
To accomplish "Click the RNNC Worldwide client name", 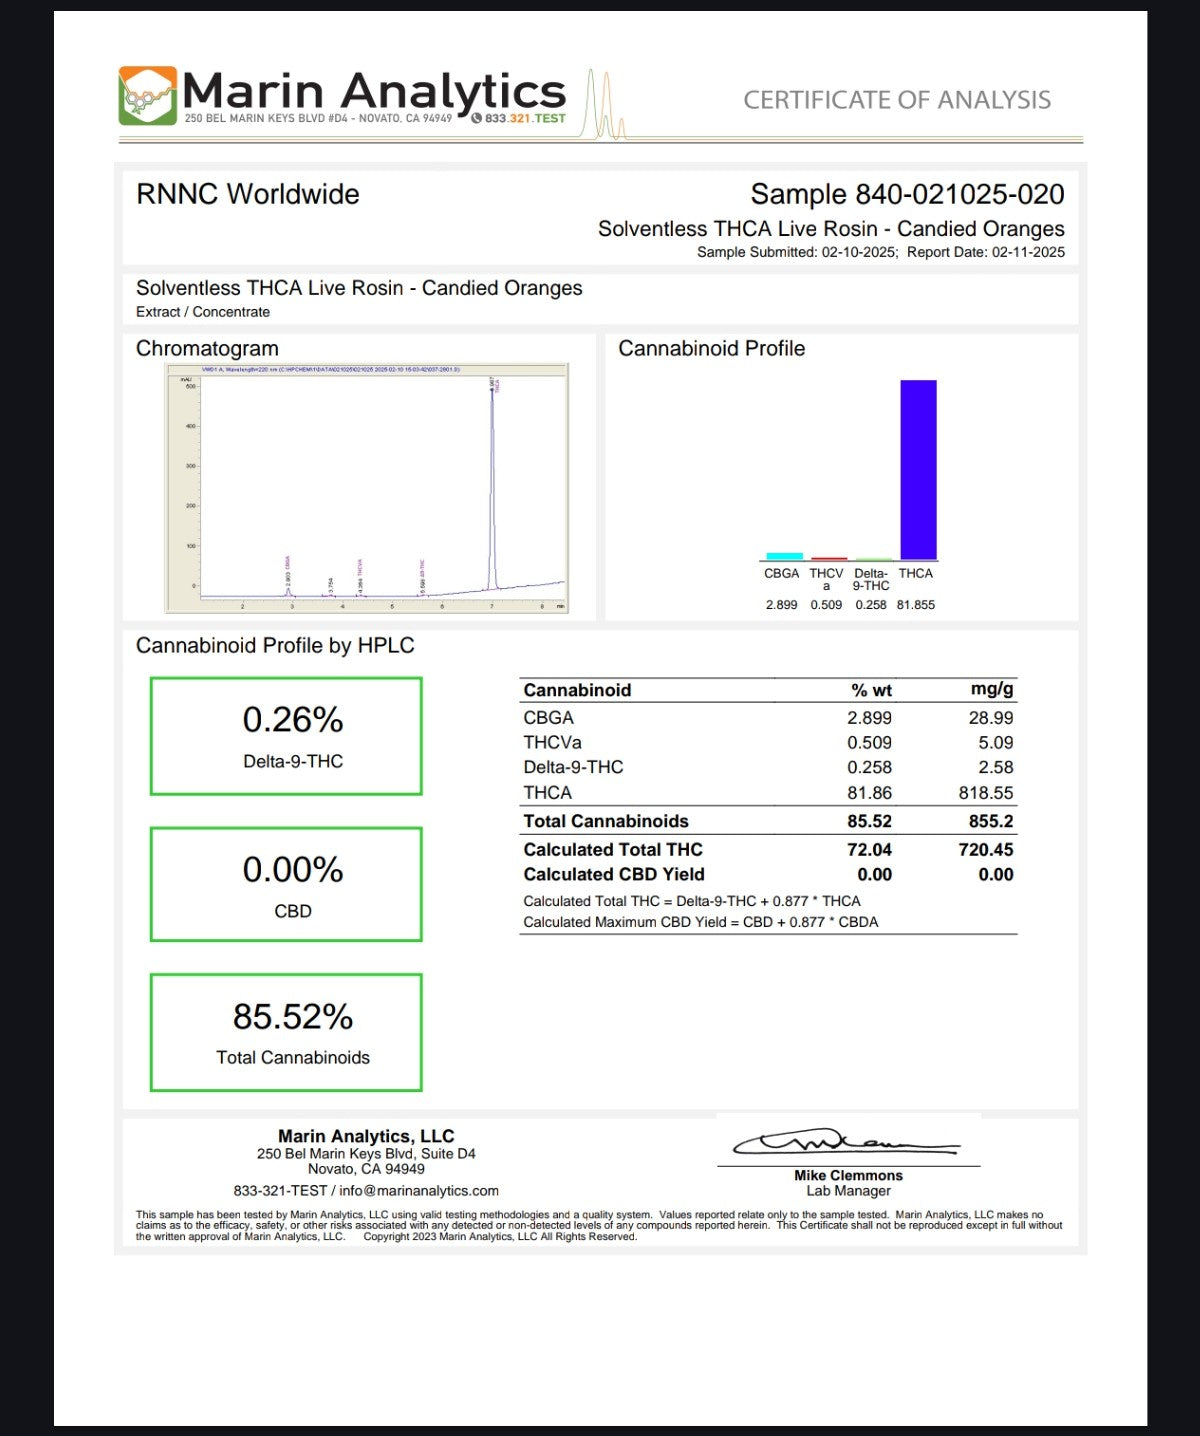I will coord(248,194).
